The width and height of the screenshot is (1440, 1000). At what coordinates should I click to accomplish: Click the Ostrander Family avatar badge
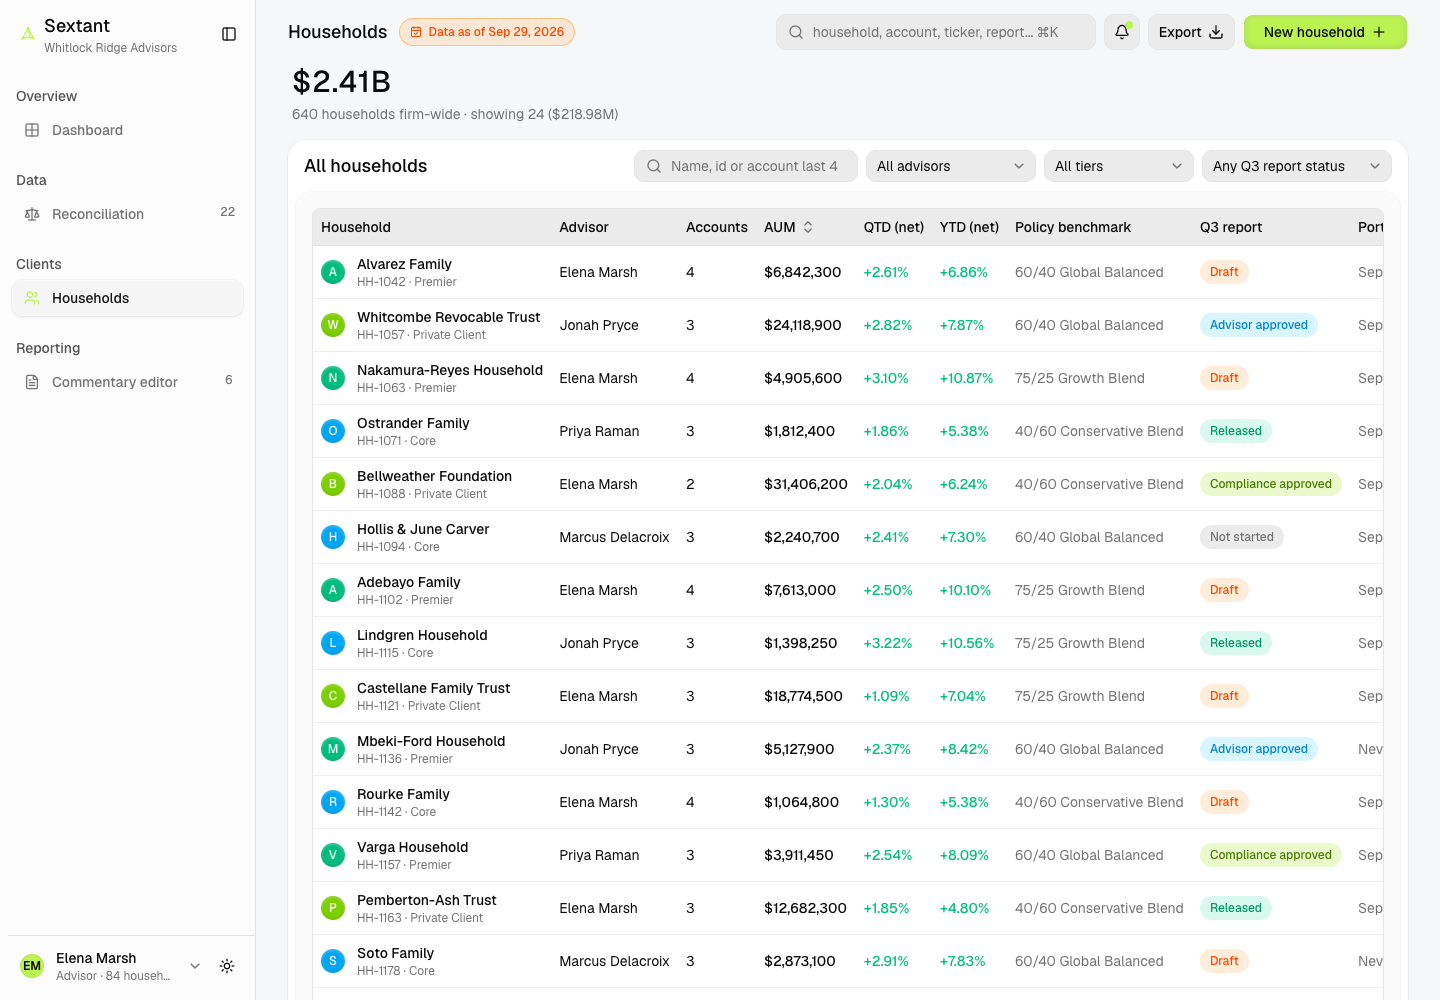[333, 431]
